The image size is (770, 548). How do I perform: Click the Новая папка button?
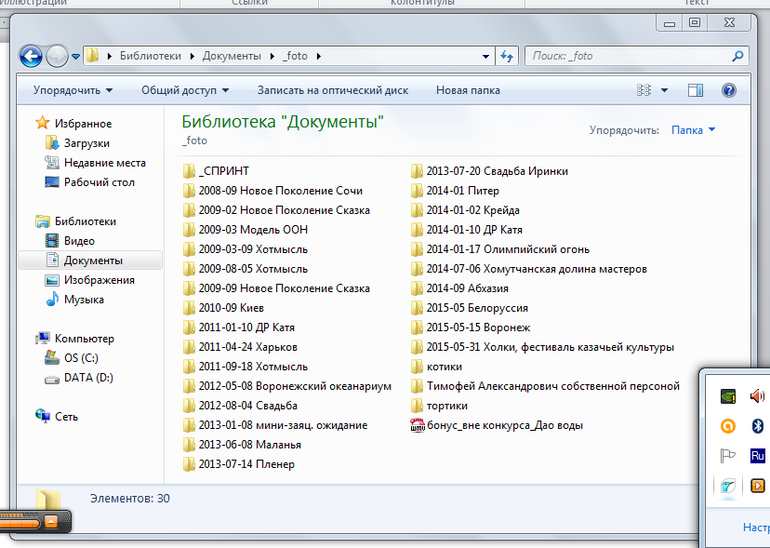(x=467, y=90)
